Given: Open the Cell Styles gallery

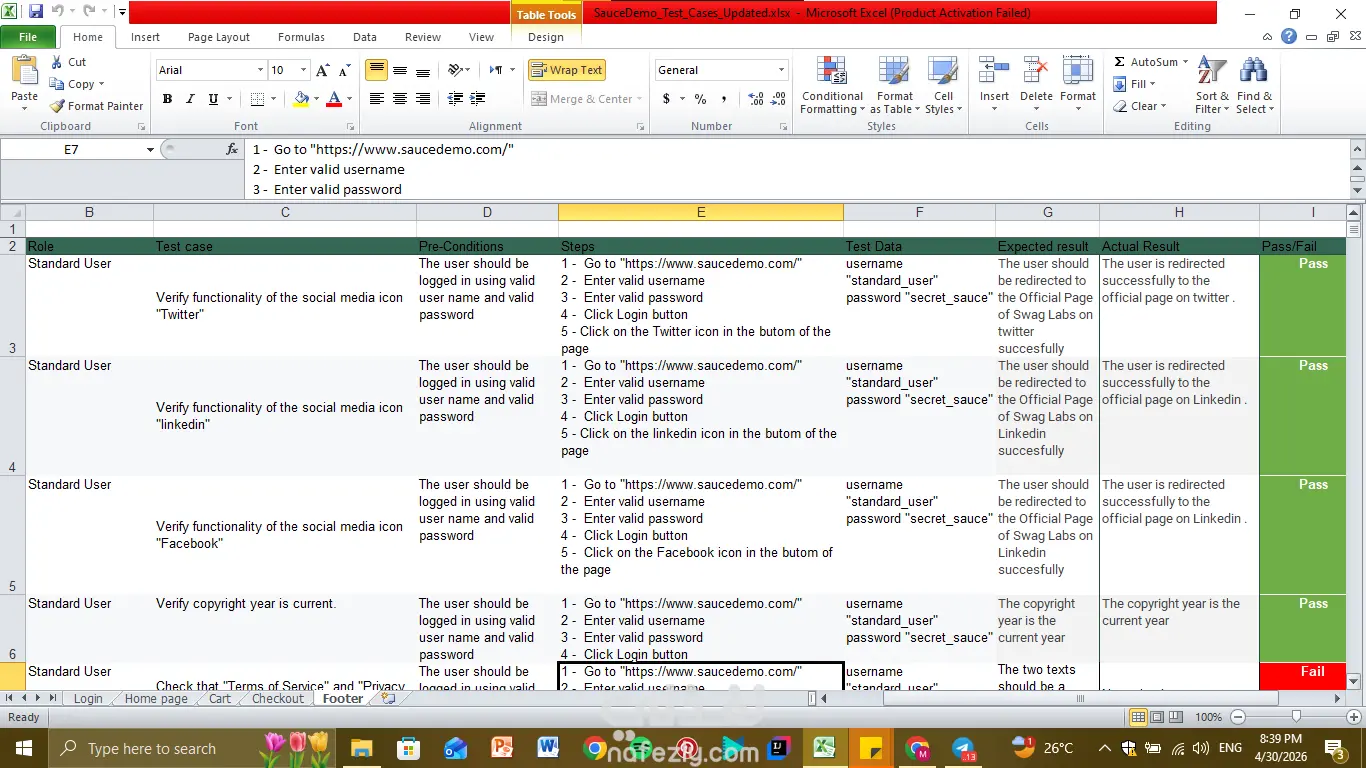Looking at the screenshot, I should point(943,86).
